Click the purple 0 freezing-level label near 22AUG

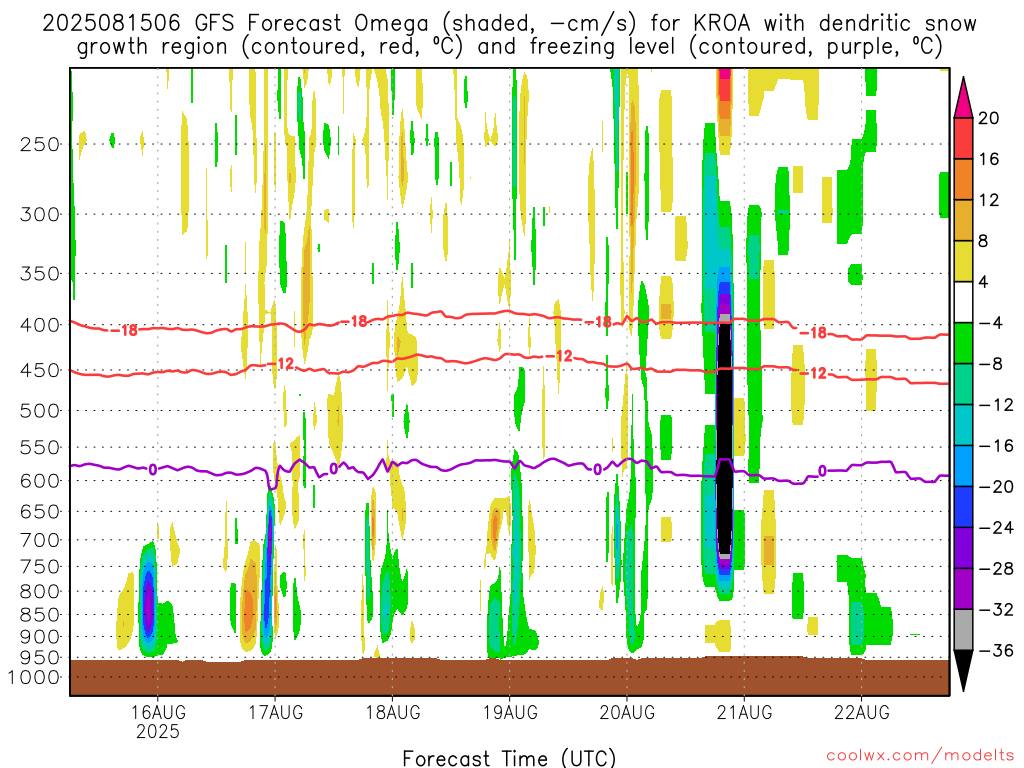(x=822, y=471)
